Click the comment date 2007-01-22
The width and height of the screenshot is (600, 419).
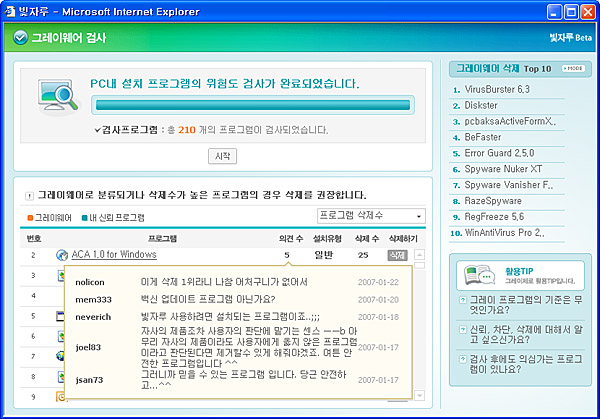coord(378,282)
